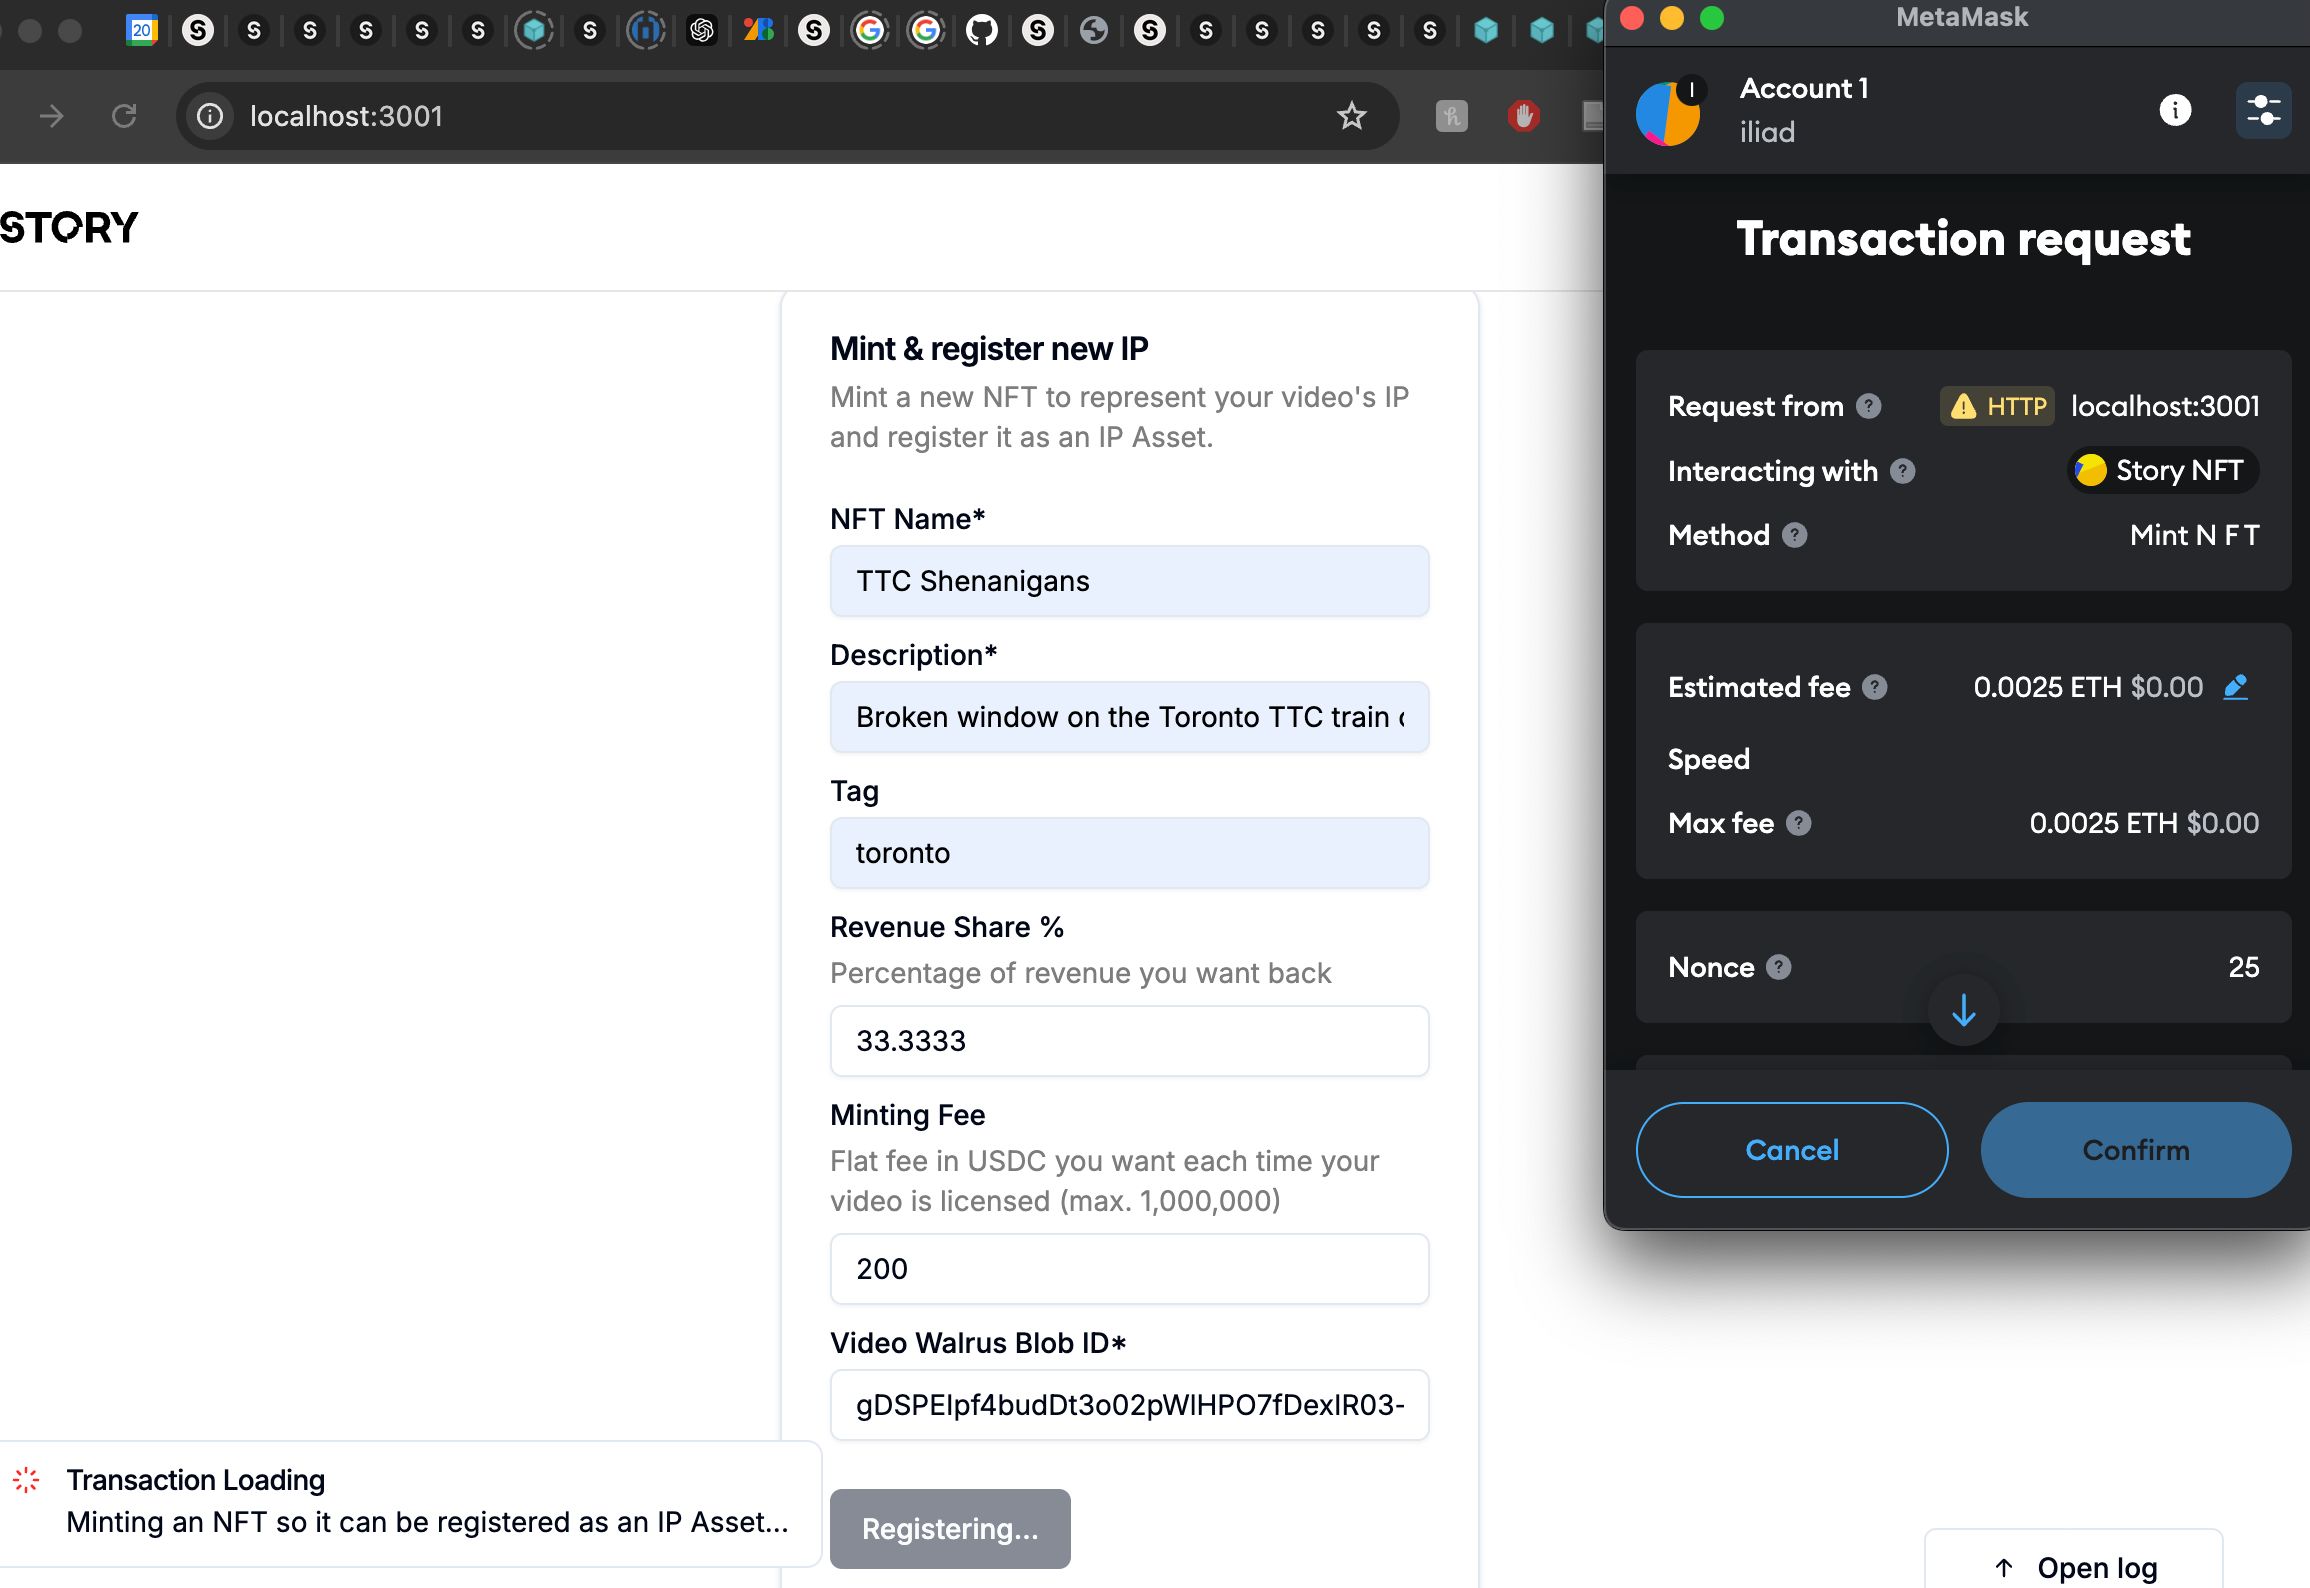The height and width of the screenshot is (1588, 2310).
Task: Click the scroll-down arrow in MetaMask
Action: pos(1964,1010)
